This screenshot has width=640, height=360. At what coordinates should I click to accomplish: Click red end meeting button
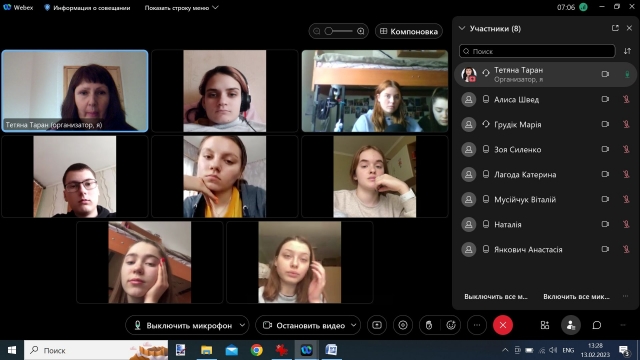click(x=503, y=325)
